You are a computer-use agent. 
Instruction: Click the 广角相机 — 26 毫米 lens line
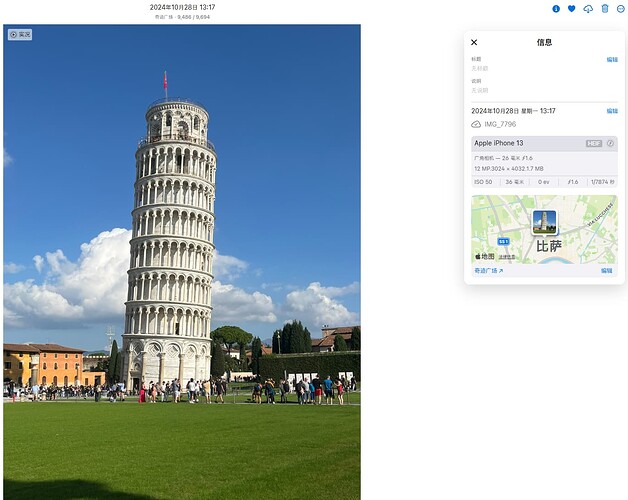pyautogui.click(x=503, y=158)
